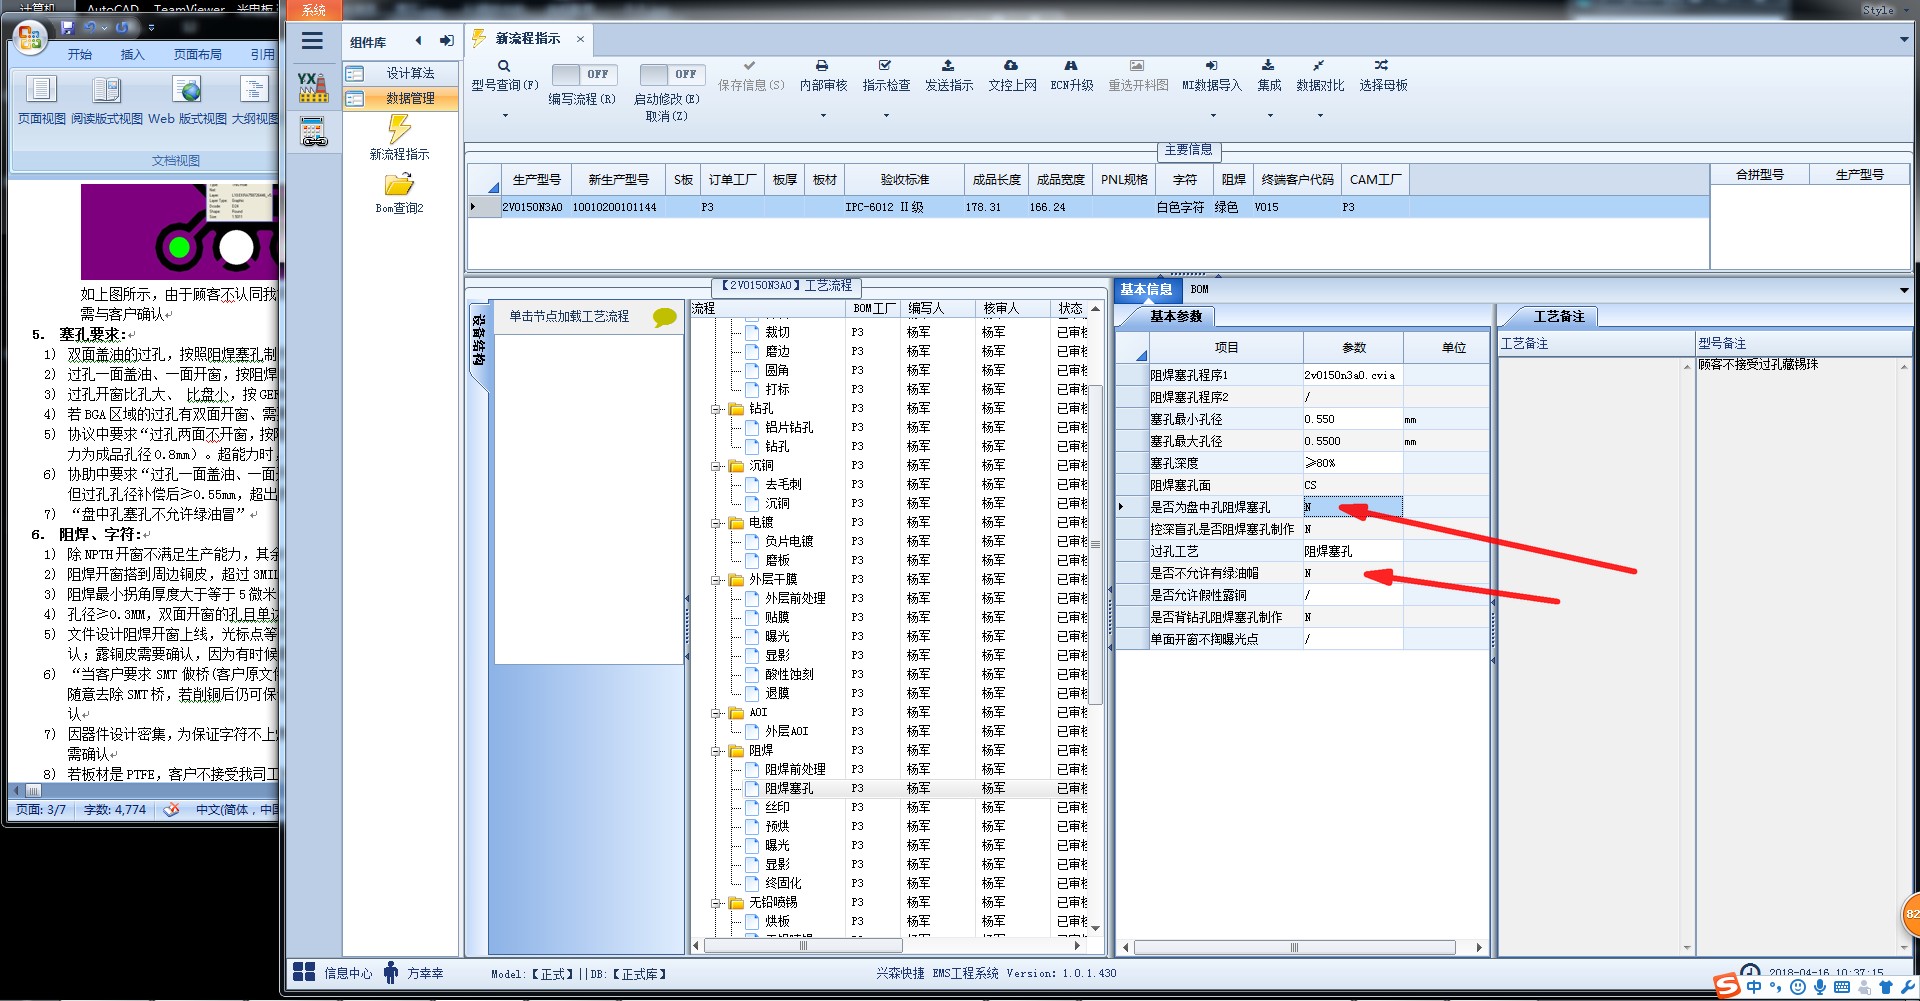Screen dimensions: 1920x1001
Task: Open the hamburger menu in the EMS sidebar
Action: click(312, 41)
